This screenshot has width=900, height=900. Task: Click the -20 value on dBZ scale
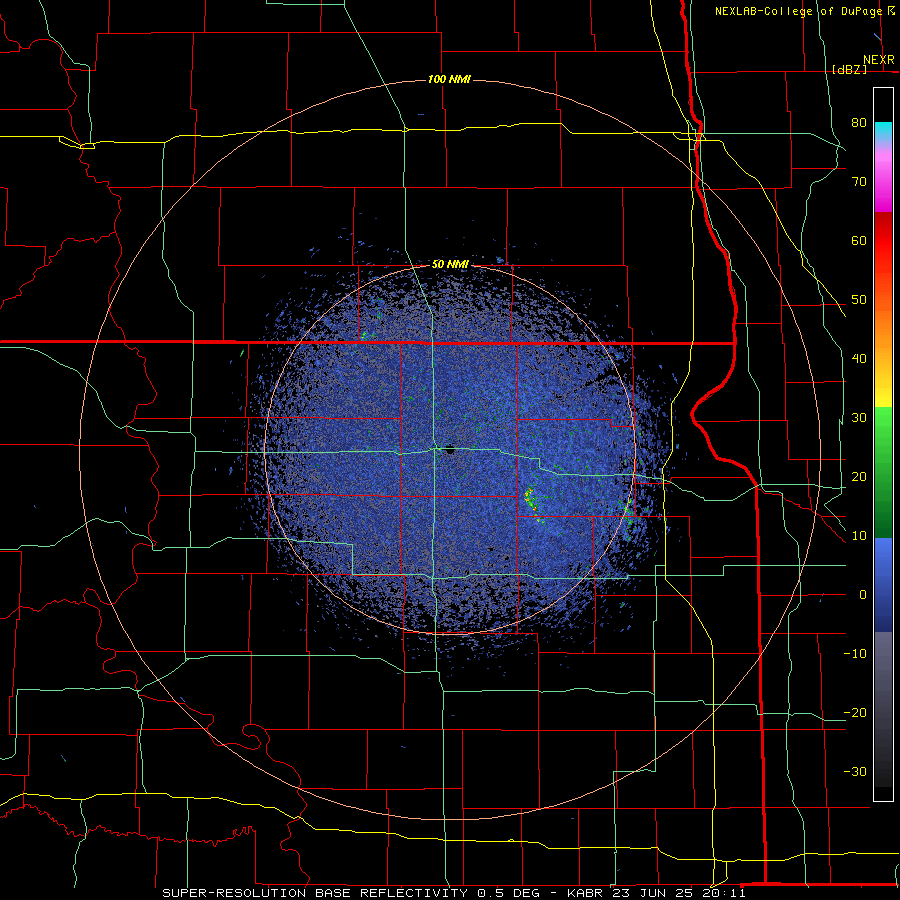855,713
